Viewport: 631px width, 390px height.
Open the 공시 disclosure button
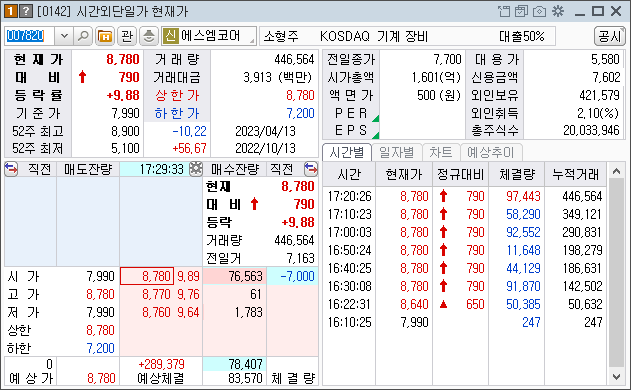tap(609, 36)
